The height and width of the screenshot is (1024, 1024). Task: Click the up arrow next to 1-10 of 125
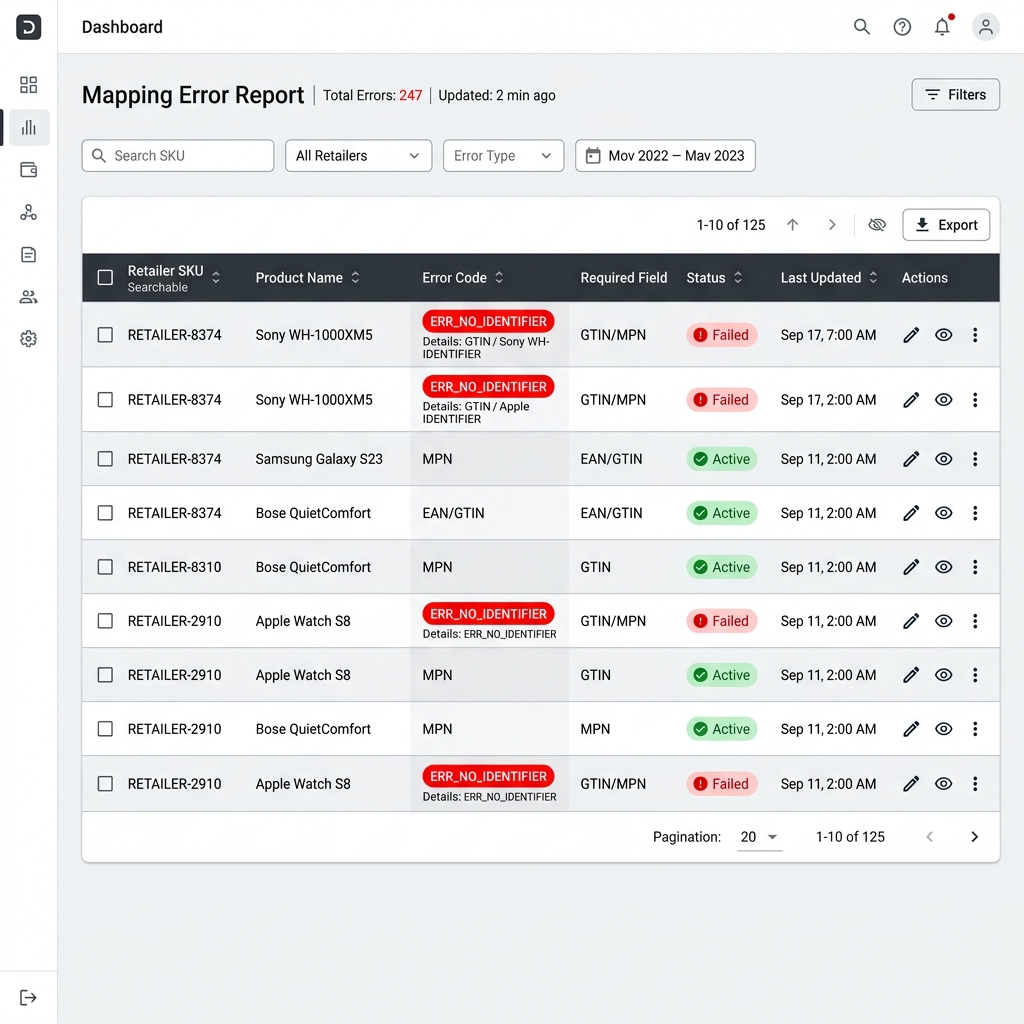click(792, 225)
